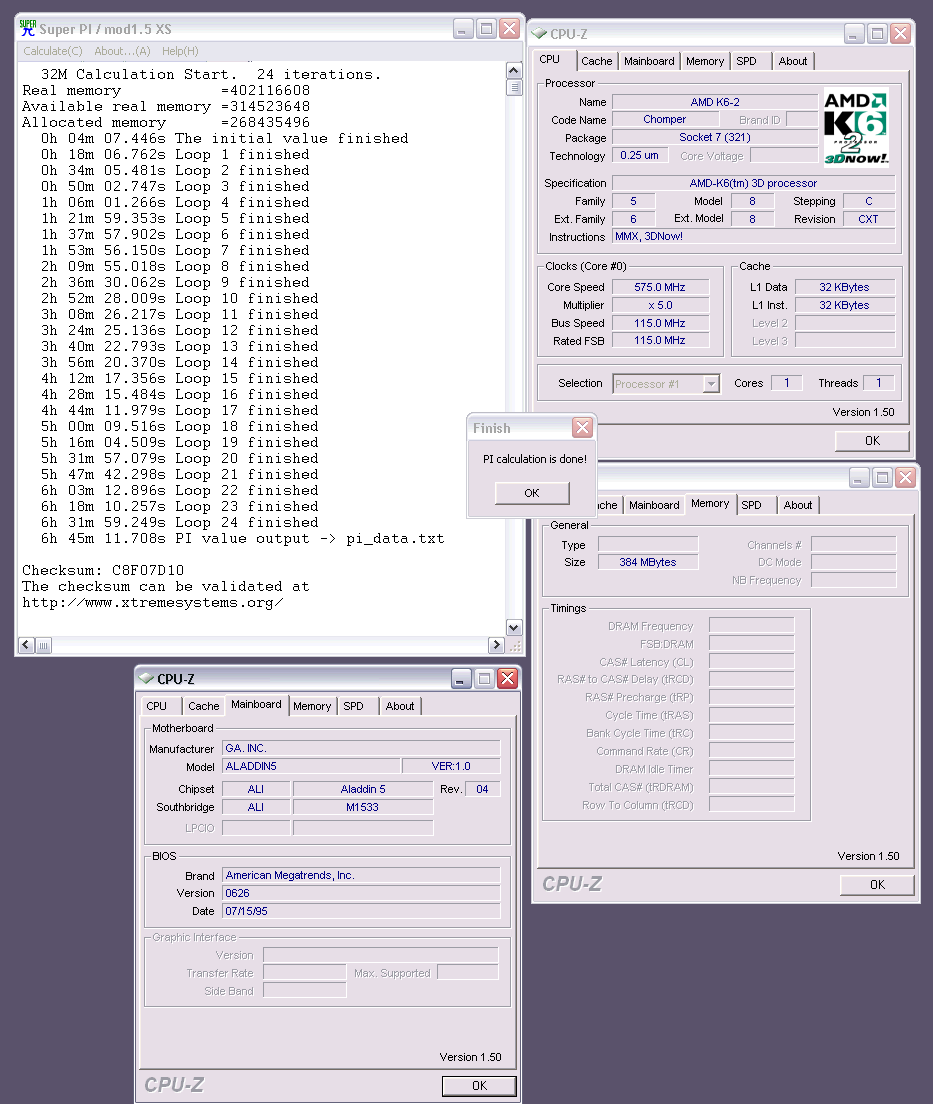Click OK in the CPU-Z Memory window
933x1104 pixels.
click(x=877, y=884)
